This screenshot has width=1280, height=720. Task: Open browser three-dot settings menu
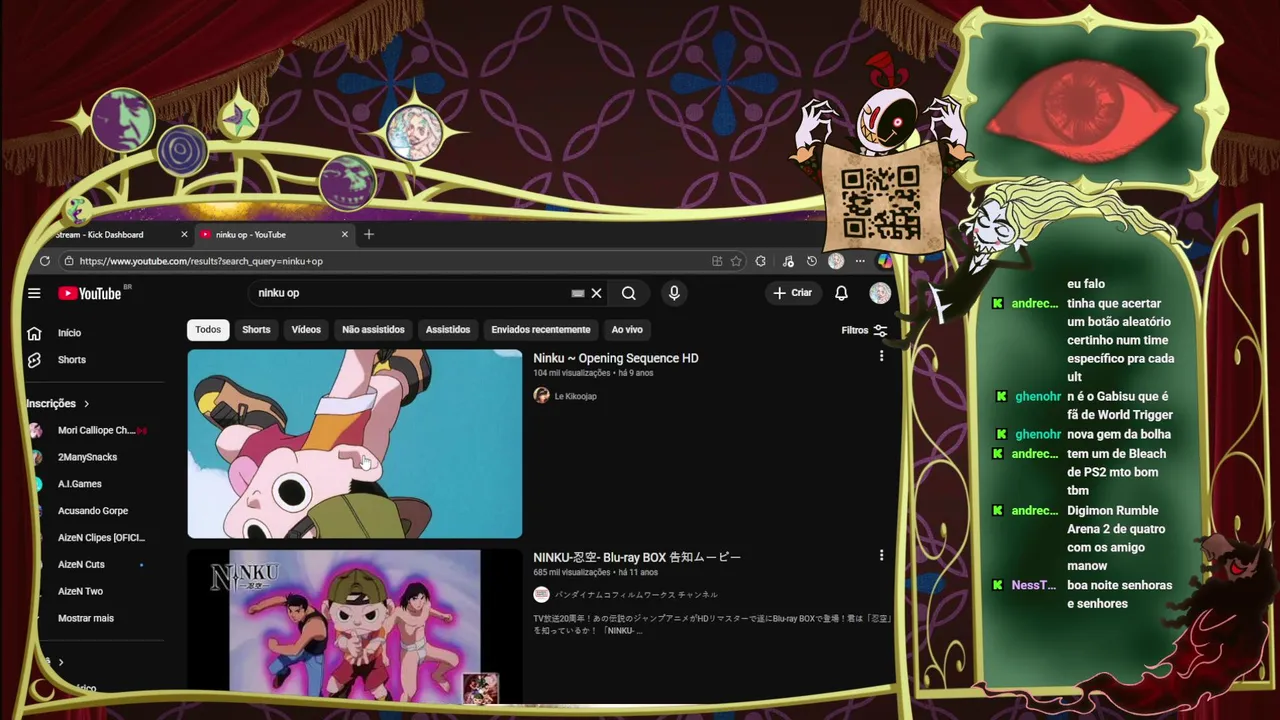point(860,261)
